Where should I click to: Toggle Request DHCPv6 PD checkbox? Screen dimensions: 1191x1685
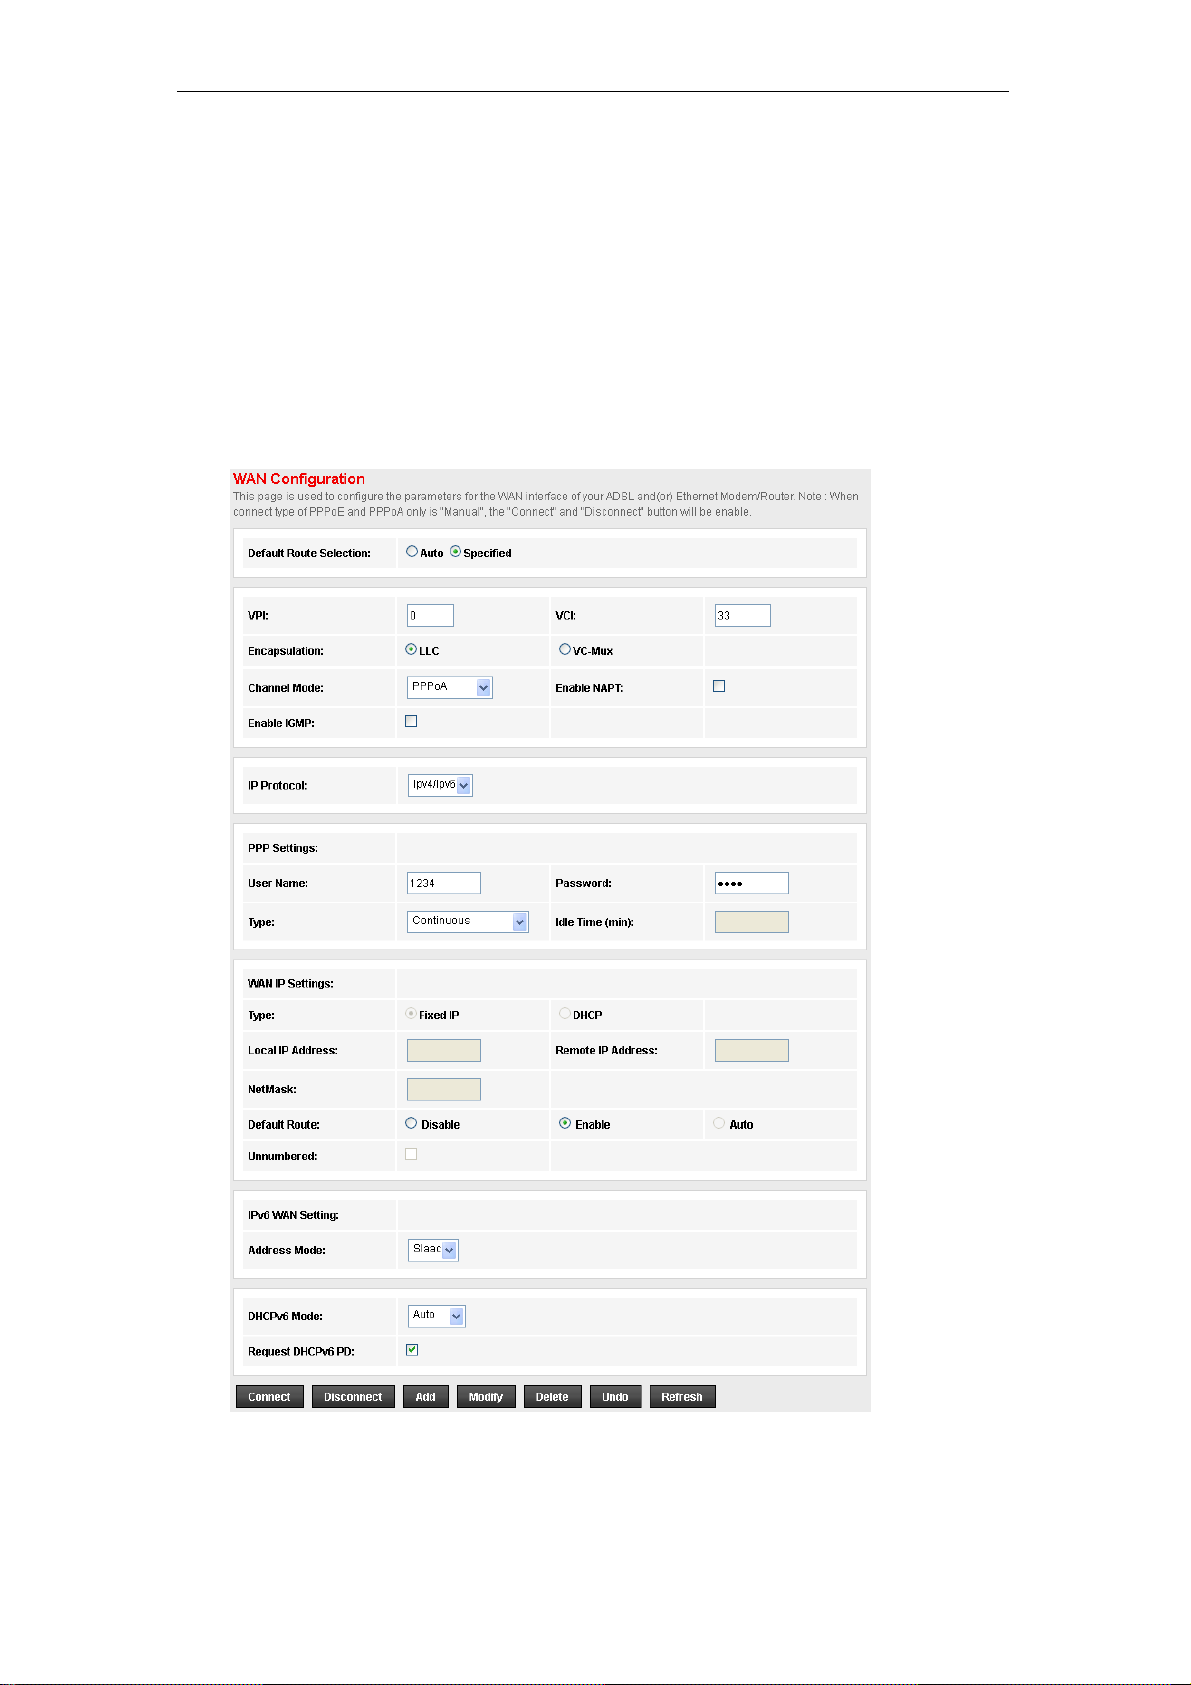[x=412, y=1350]
